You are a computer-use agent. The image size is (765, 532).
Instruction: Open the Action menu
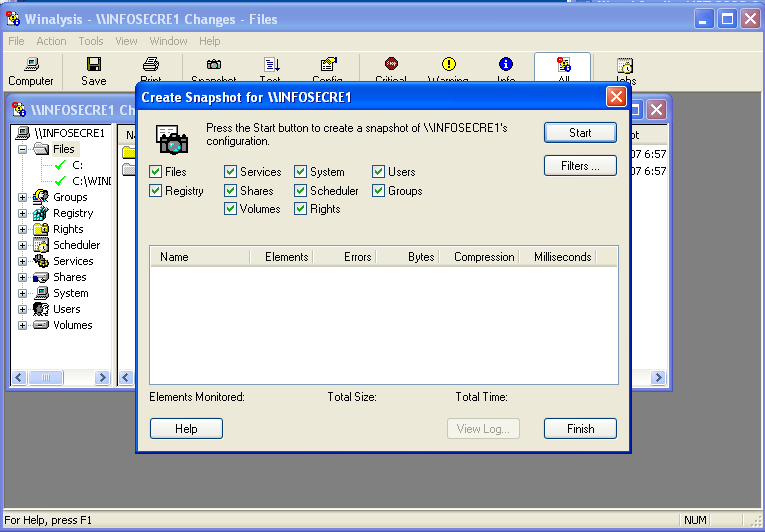click(x=51, y=41)
